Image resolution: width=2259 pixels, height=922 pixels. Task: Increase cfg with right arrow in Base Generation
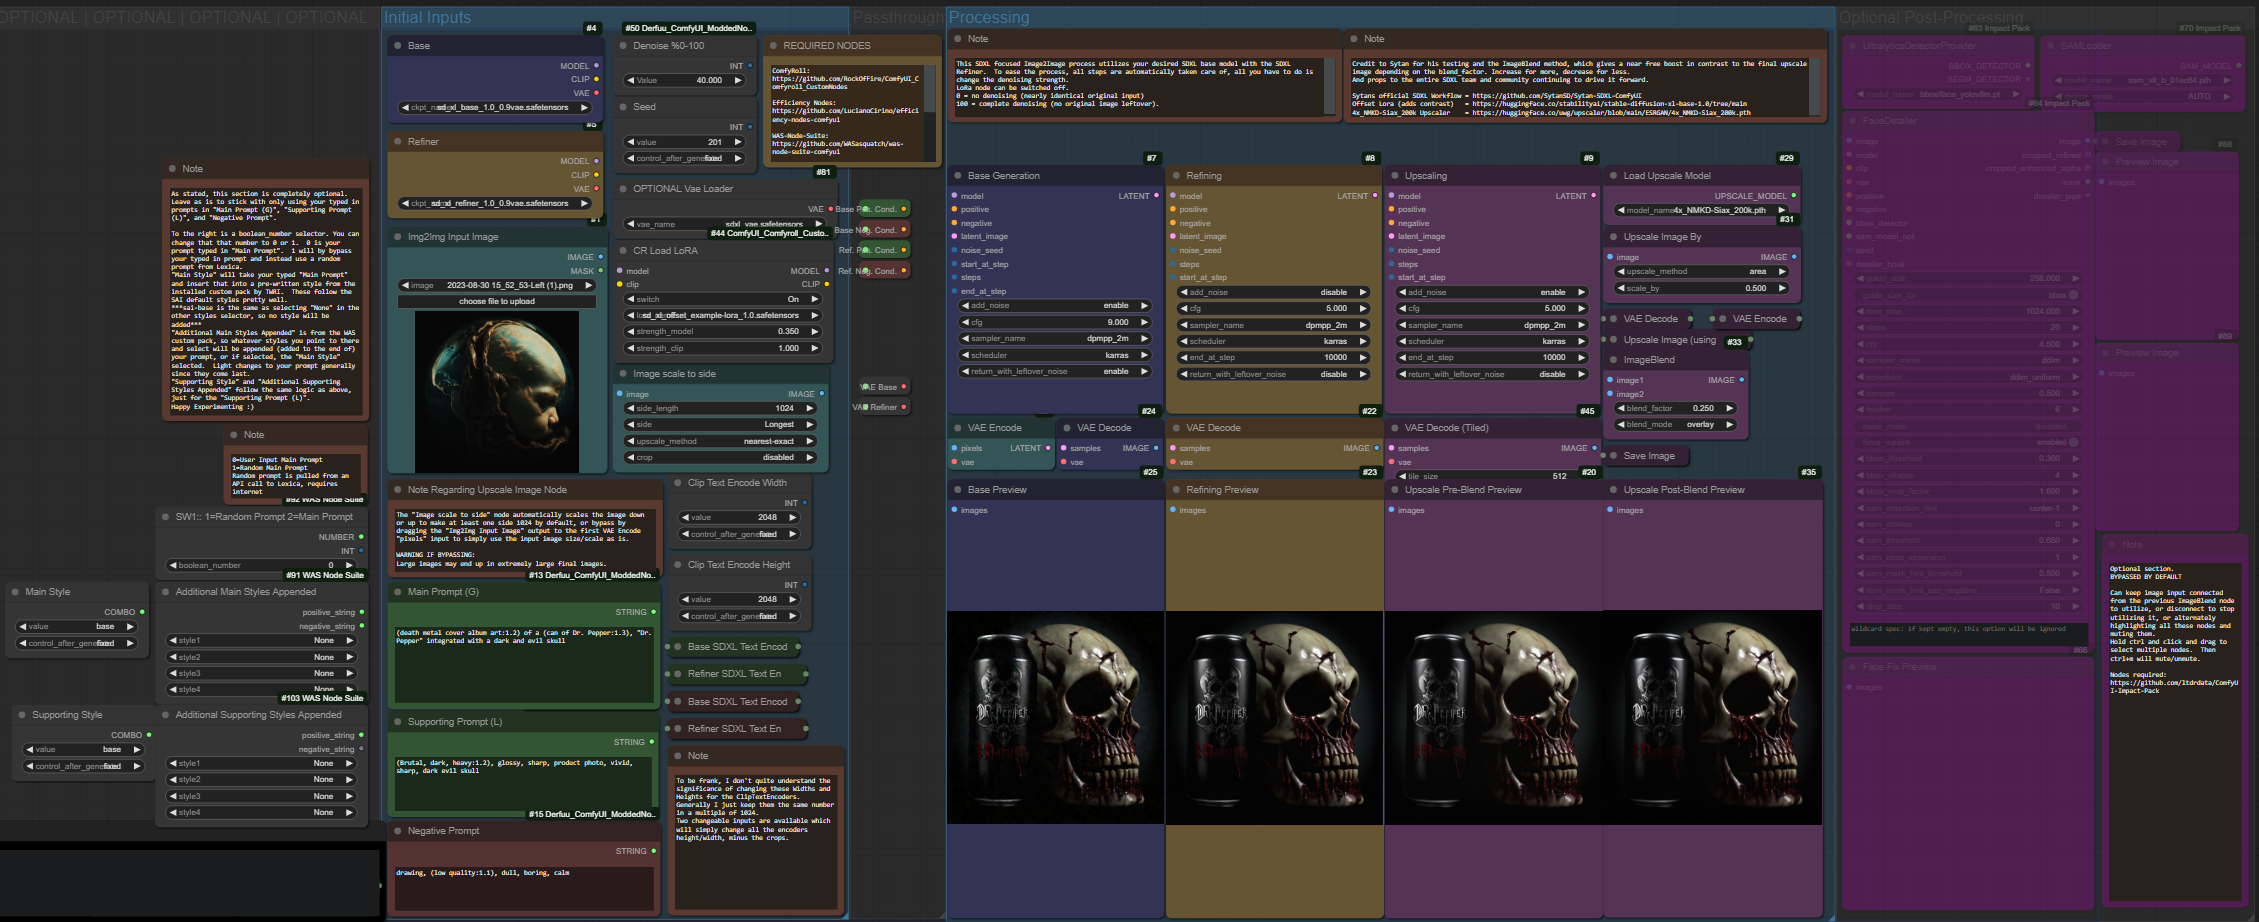[x=1143, y=322]
